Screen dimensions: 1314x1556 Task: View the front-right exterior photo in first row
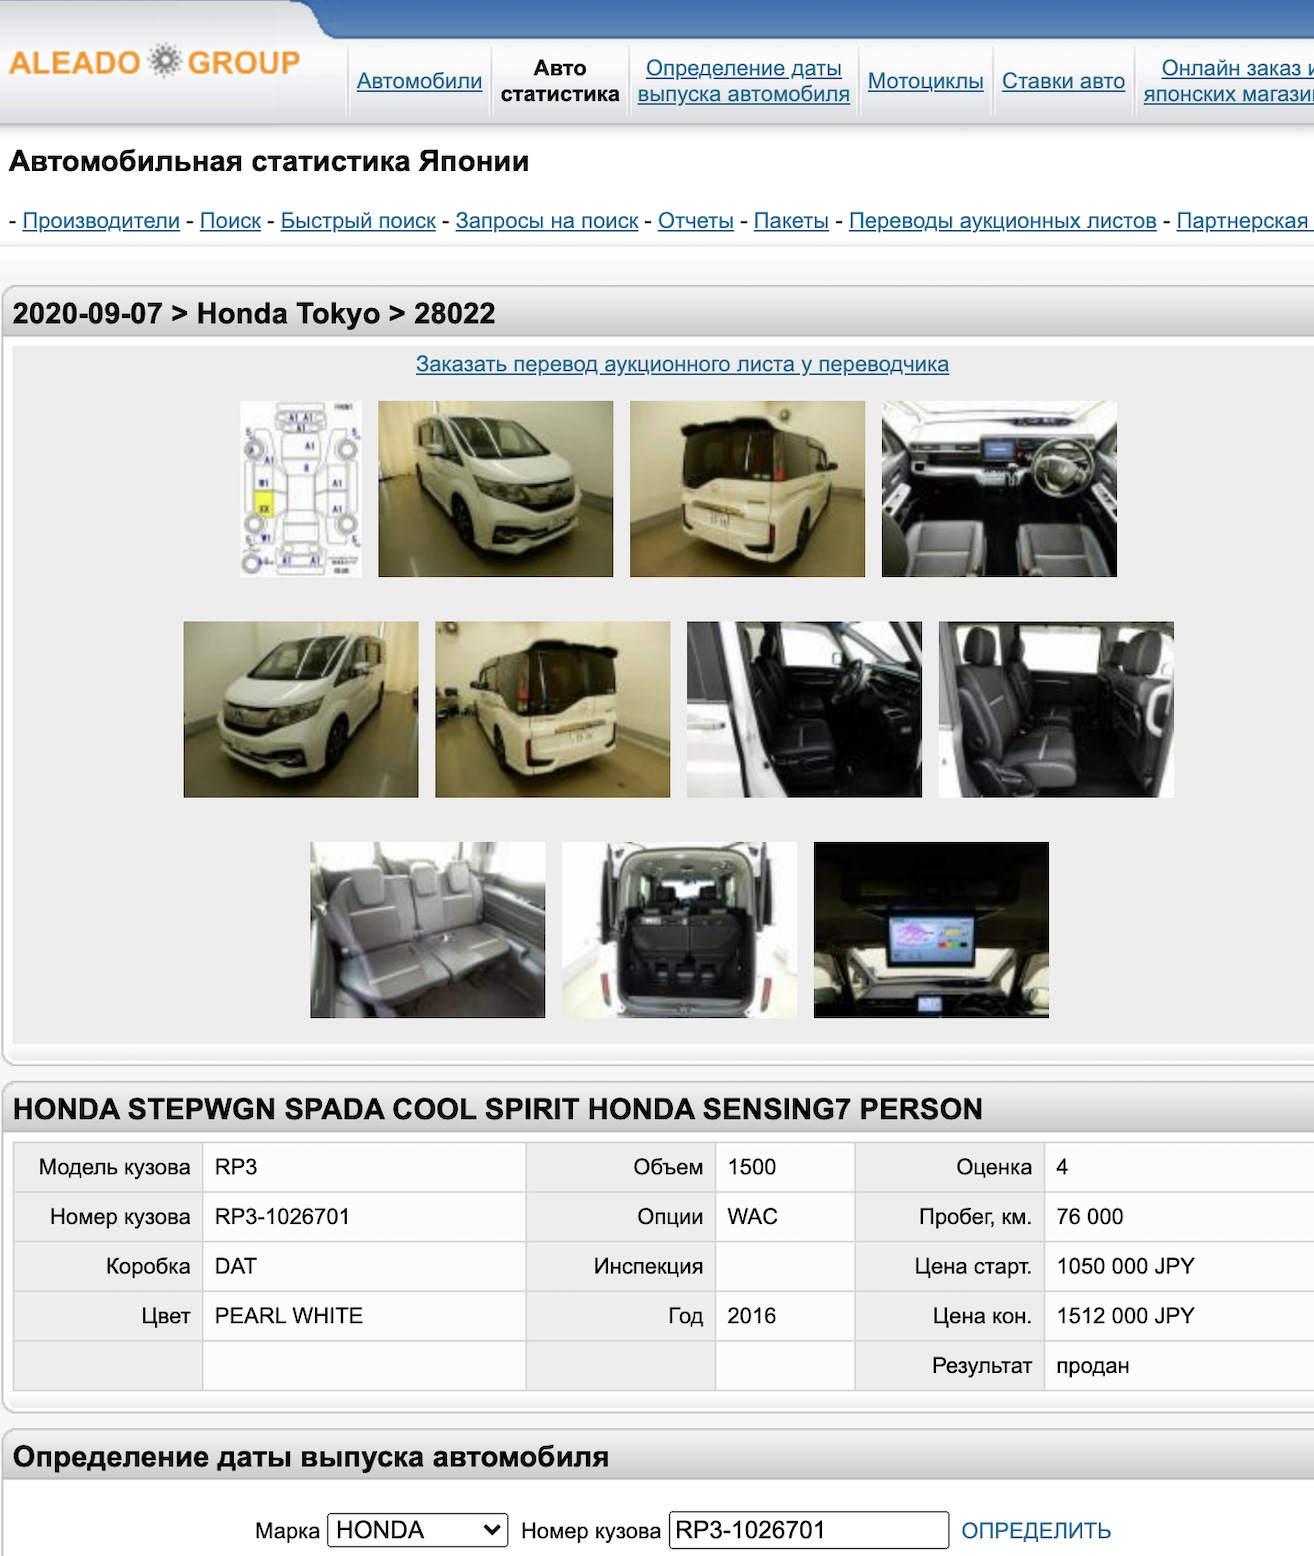click(x=496, y=489)
